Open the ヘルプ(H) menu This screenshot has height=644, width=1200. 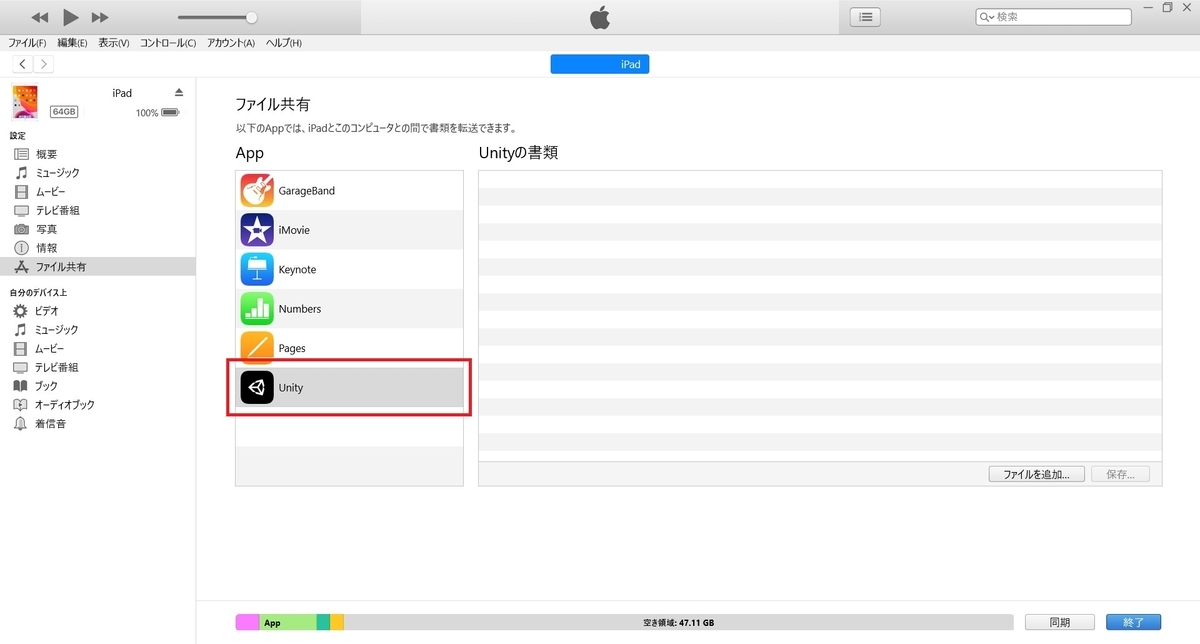tap(283, 43)
